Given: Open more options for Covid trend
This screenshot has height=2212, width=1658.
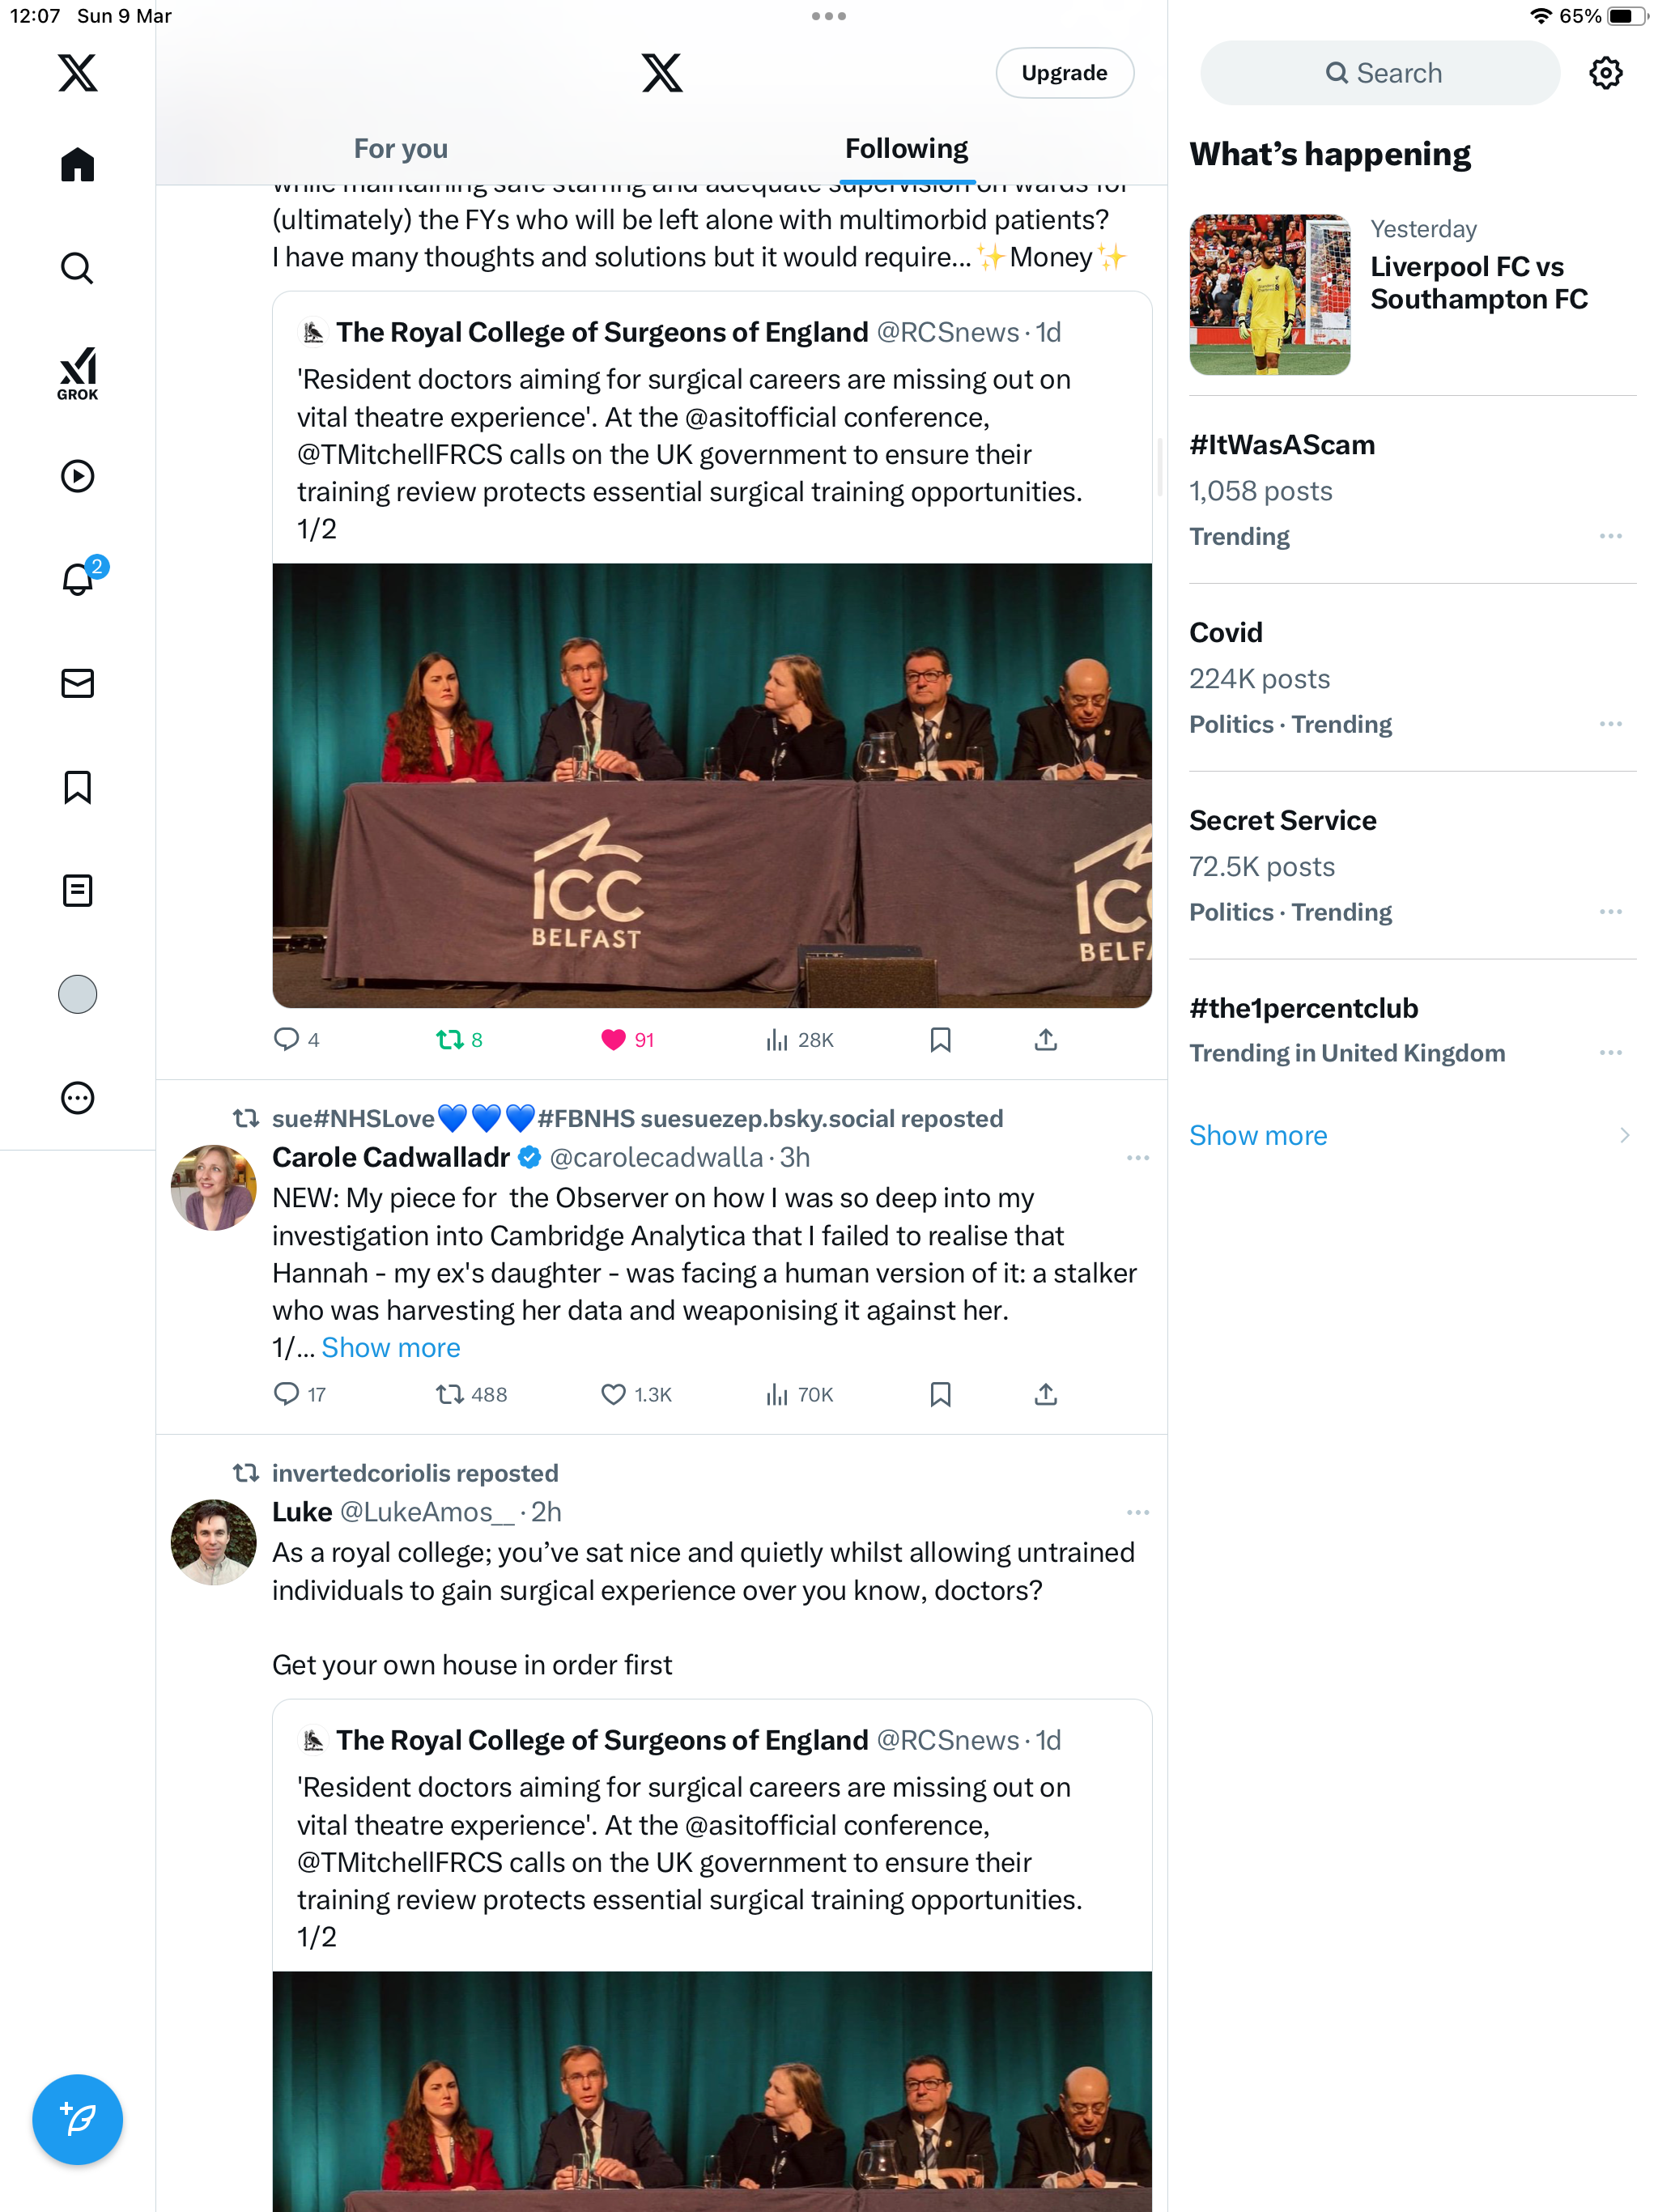Looking at the screenshot, I should 1610,724.
